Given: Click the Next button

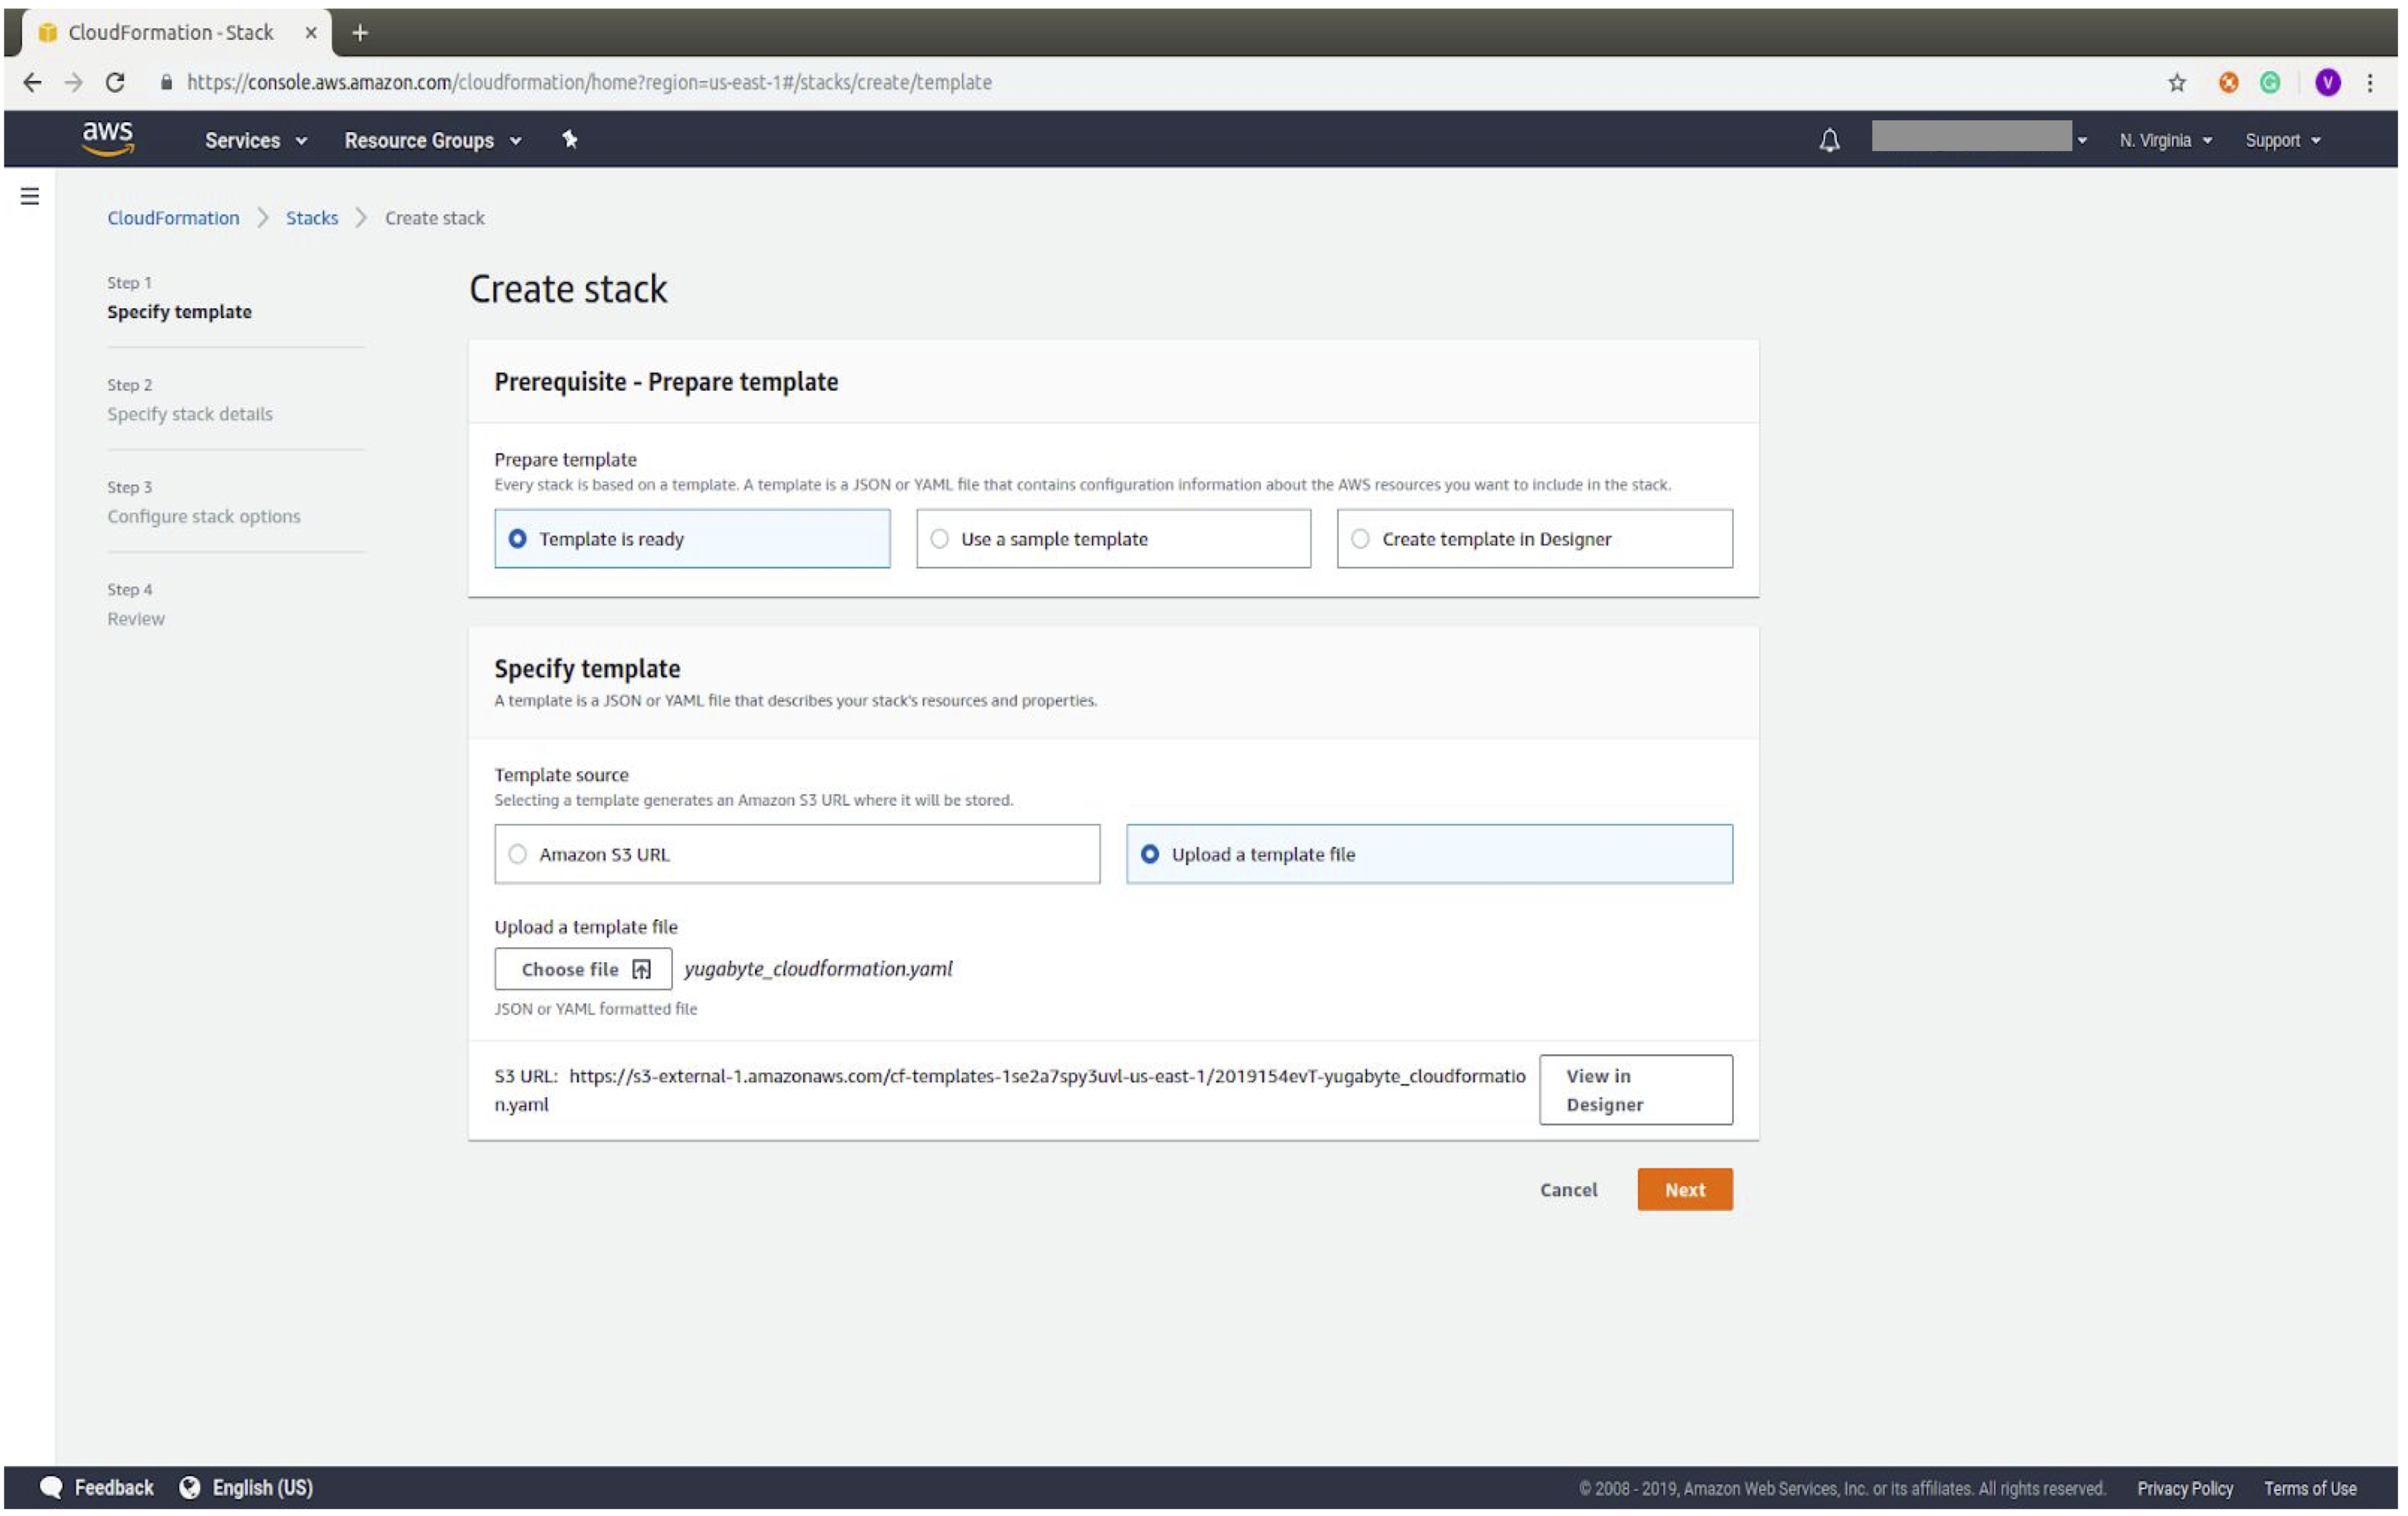Looking at the screenshot, I should [1684, 1189].
